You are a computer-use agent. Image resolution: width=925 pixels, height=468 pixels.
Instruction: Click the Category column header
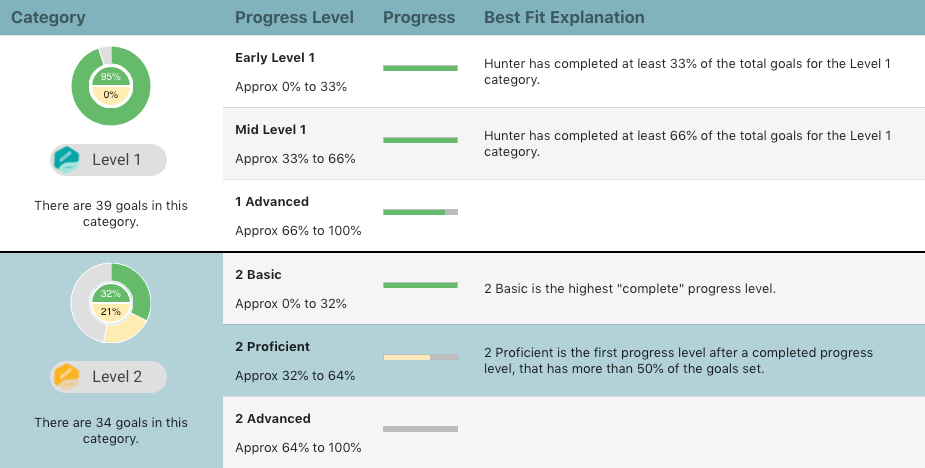48,18
